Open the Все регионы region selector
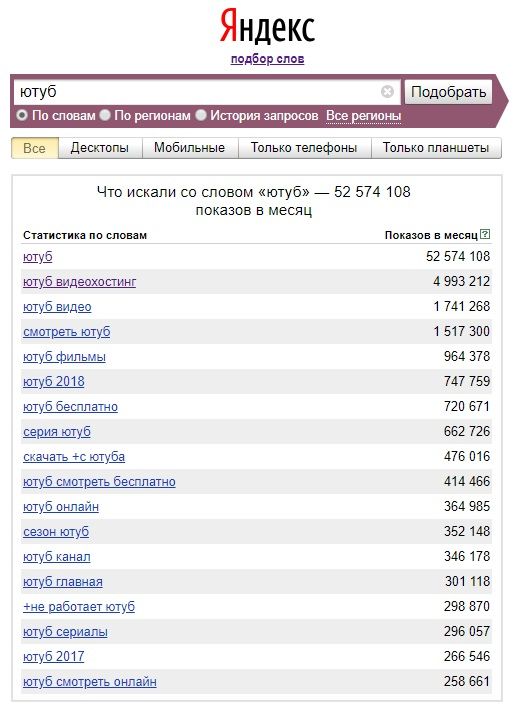The height and width of the screenshot is (713, 518). click(x=363, y=115)
